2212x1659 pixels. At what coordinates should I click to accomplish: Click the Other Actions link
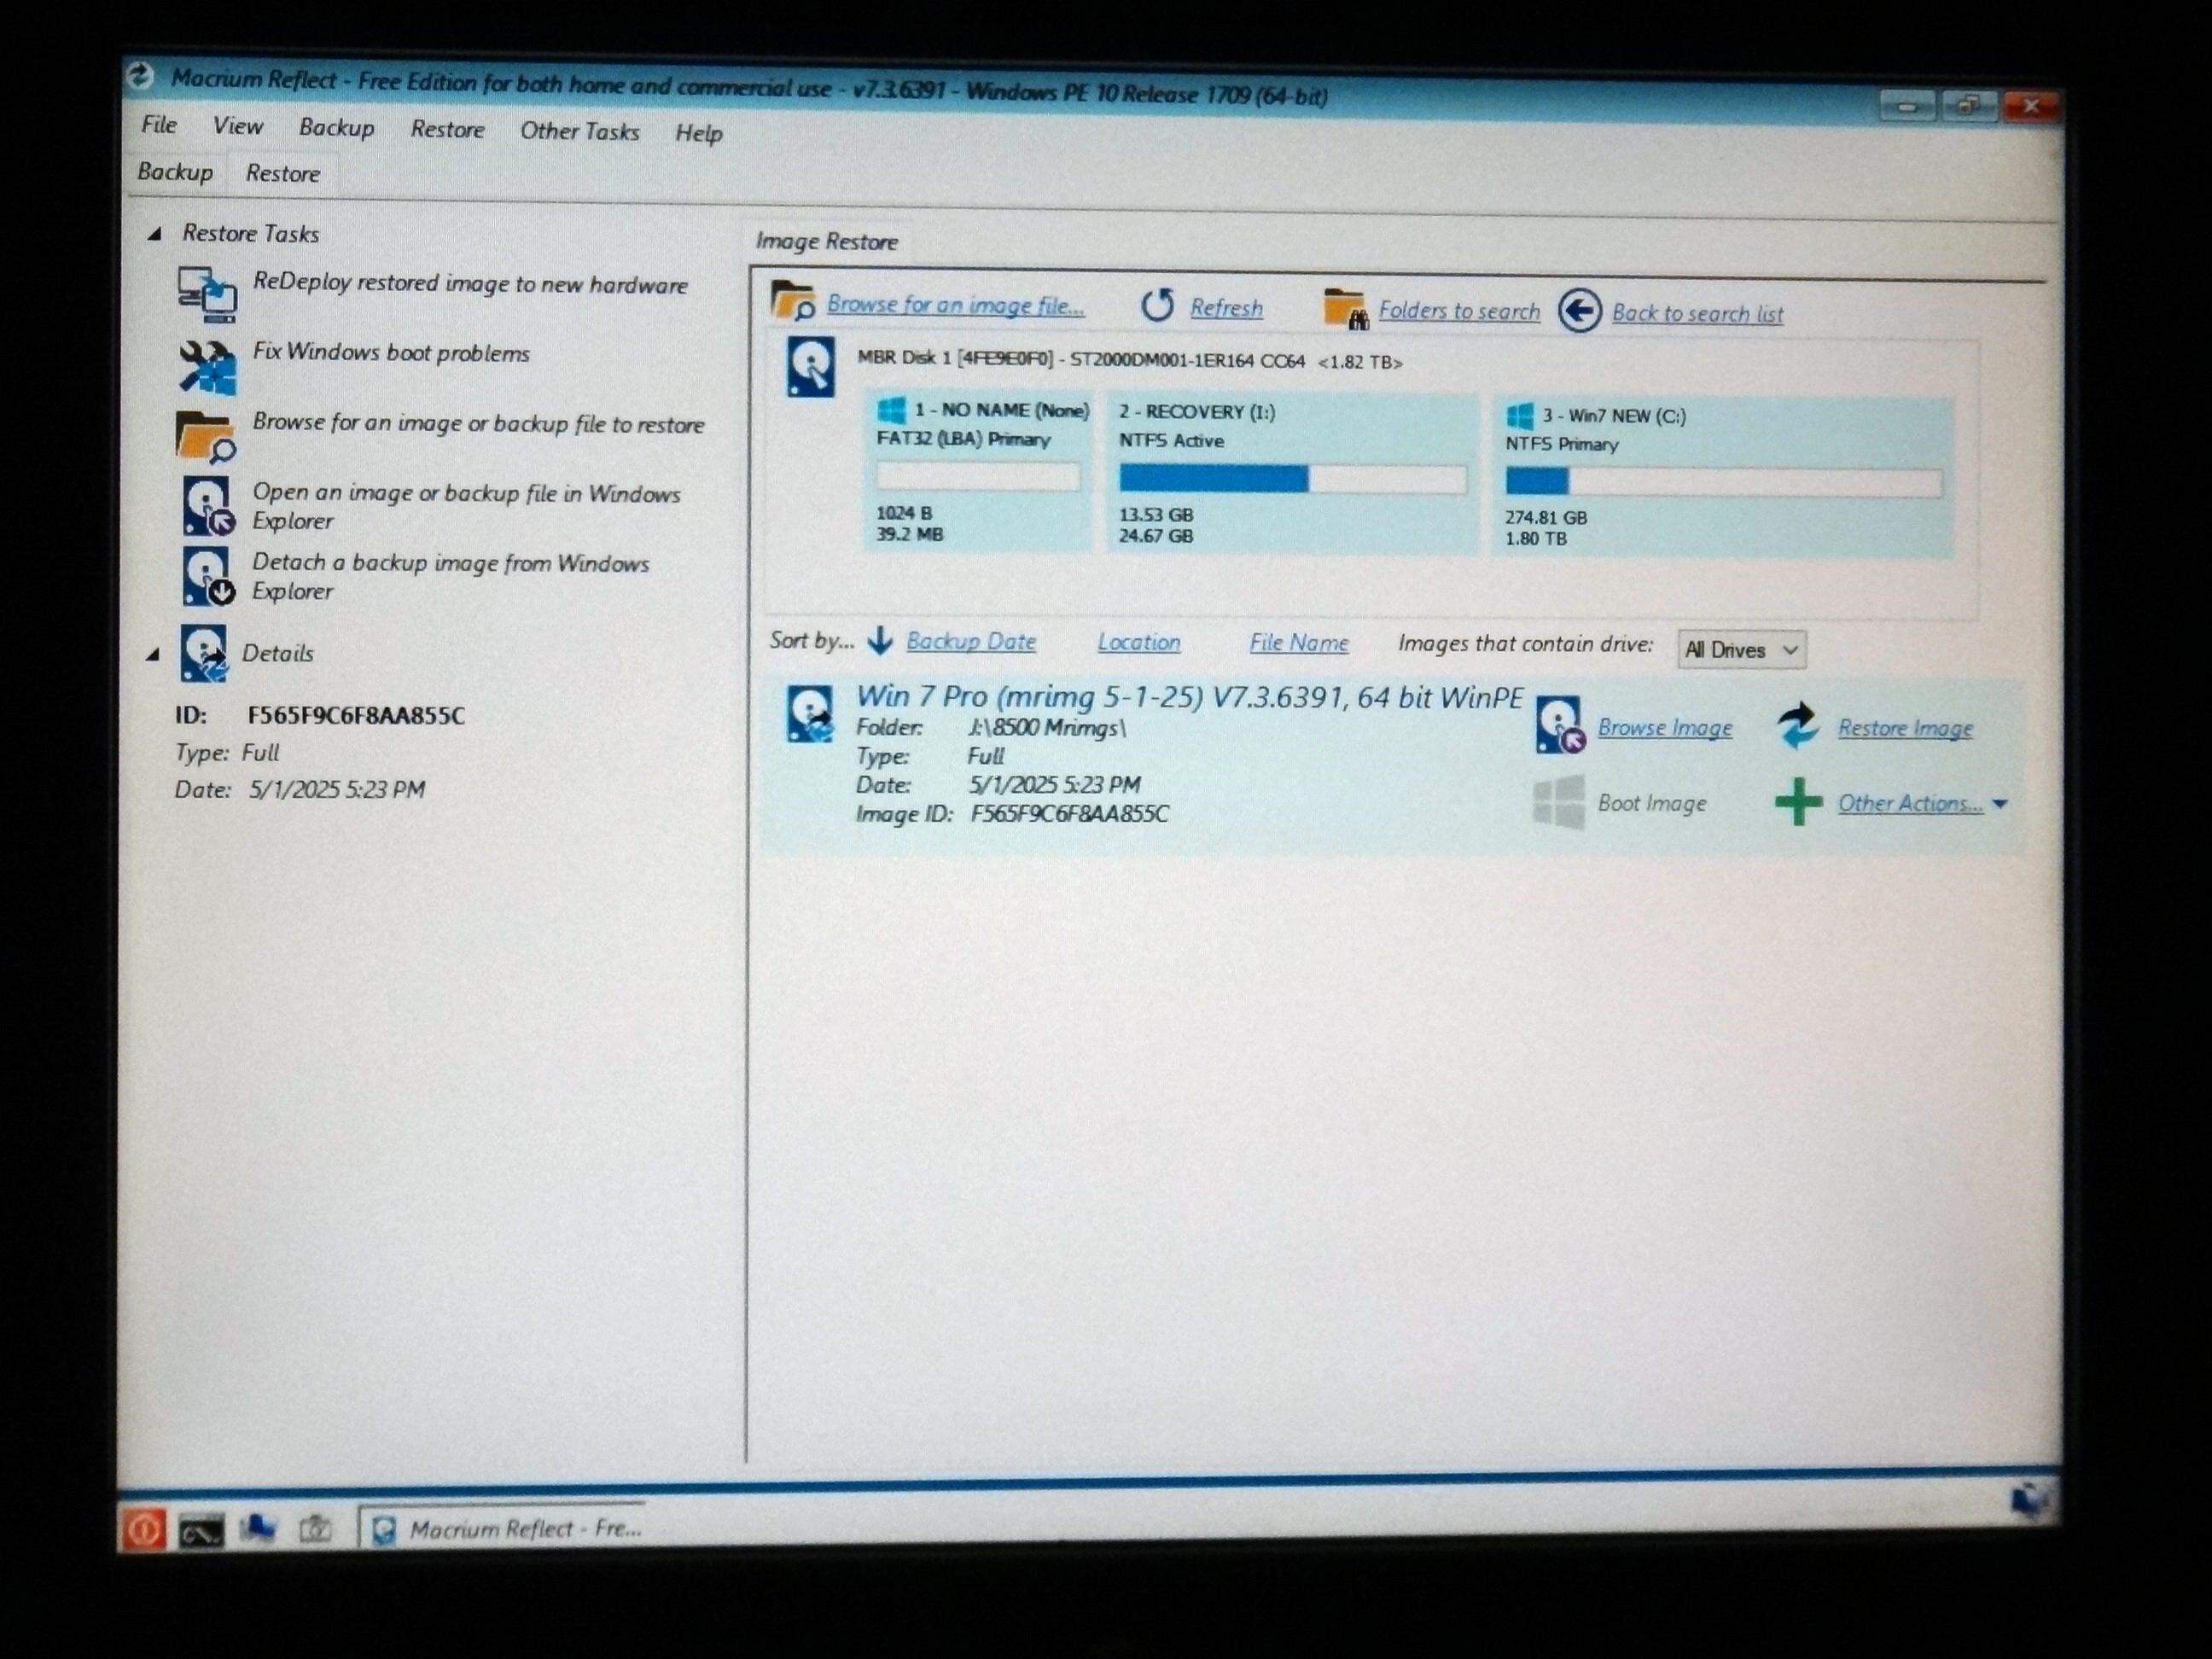[1910, 803]
